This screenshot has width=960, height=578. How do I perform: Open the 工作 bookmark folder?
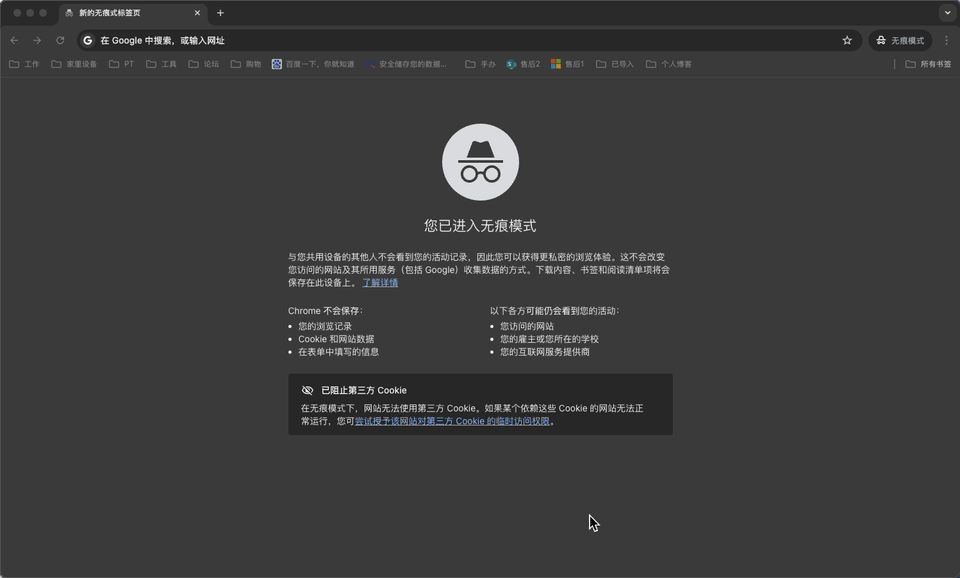pyautogui.click(x=25, y=63)
